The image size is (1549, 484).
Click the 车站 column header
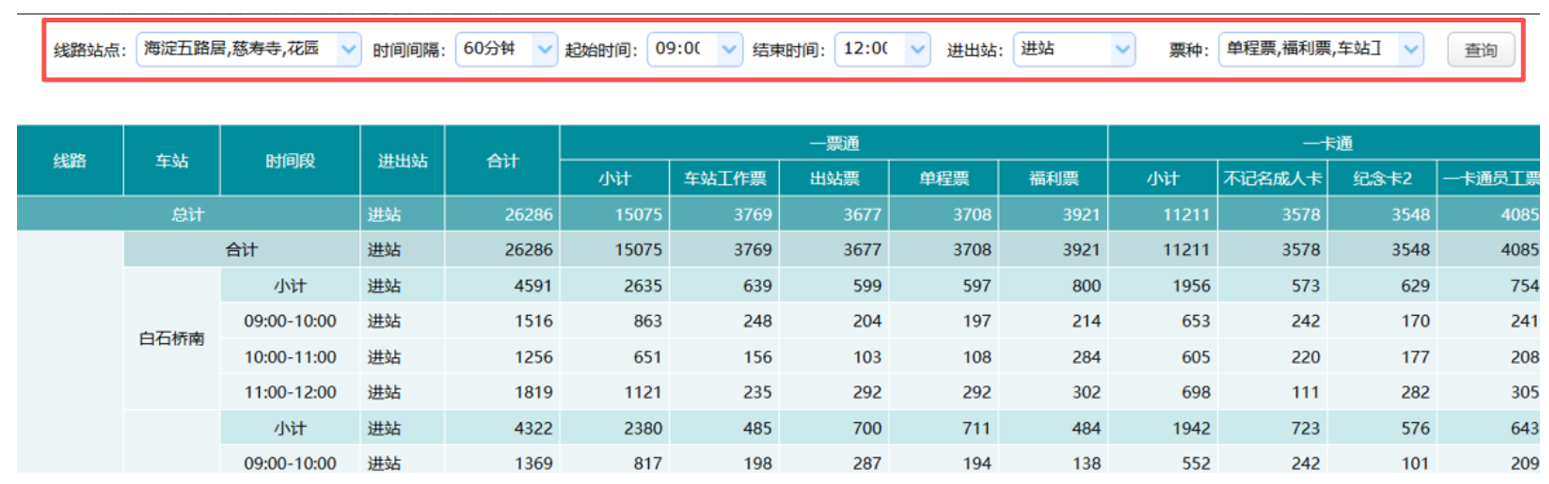point(171,160)
